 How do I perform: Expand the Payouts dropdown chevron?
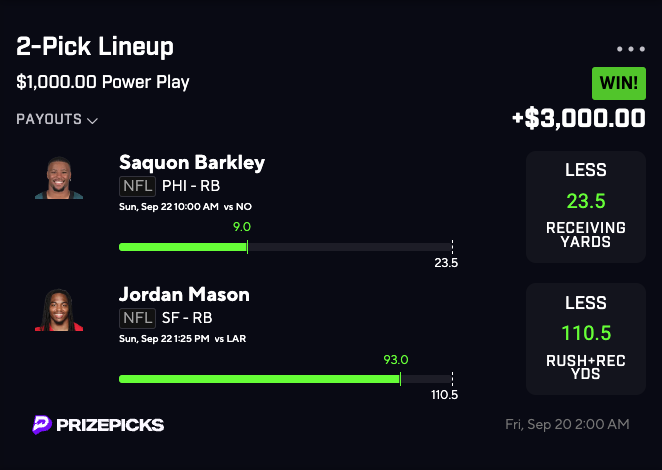(x=93, y=121)
